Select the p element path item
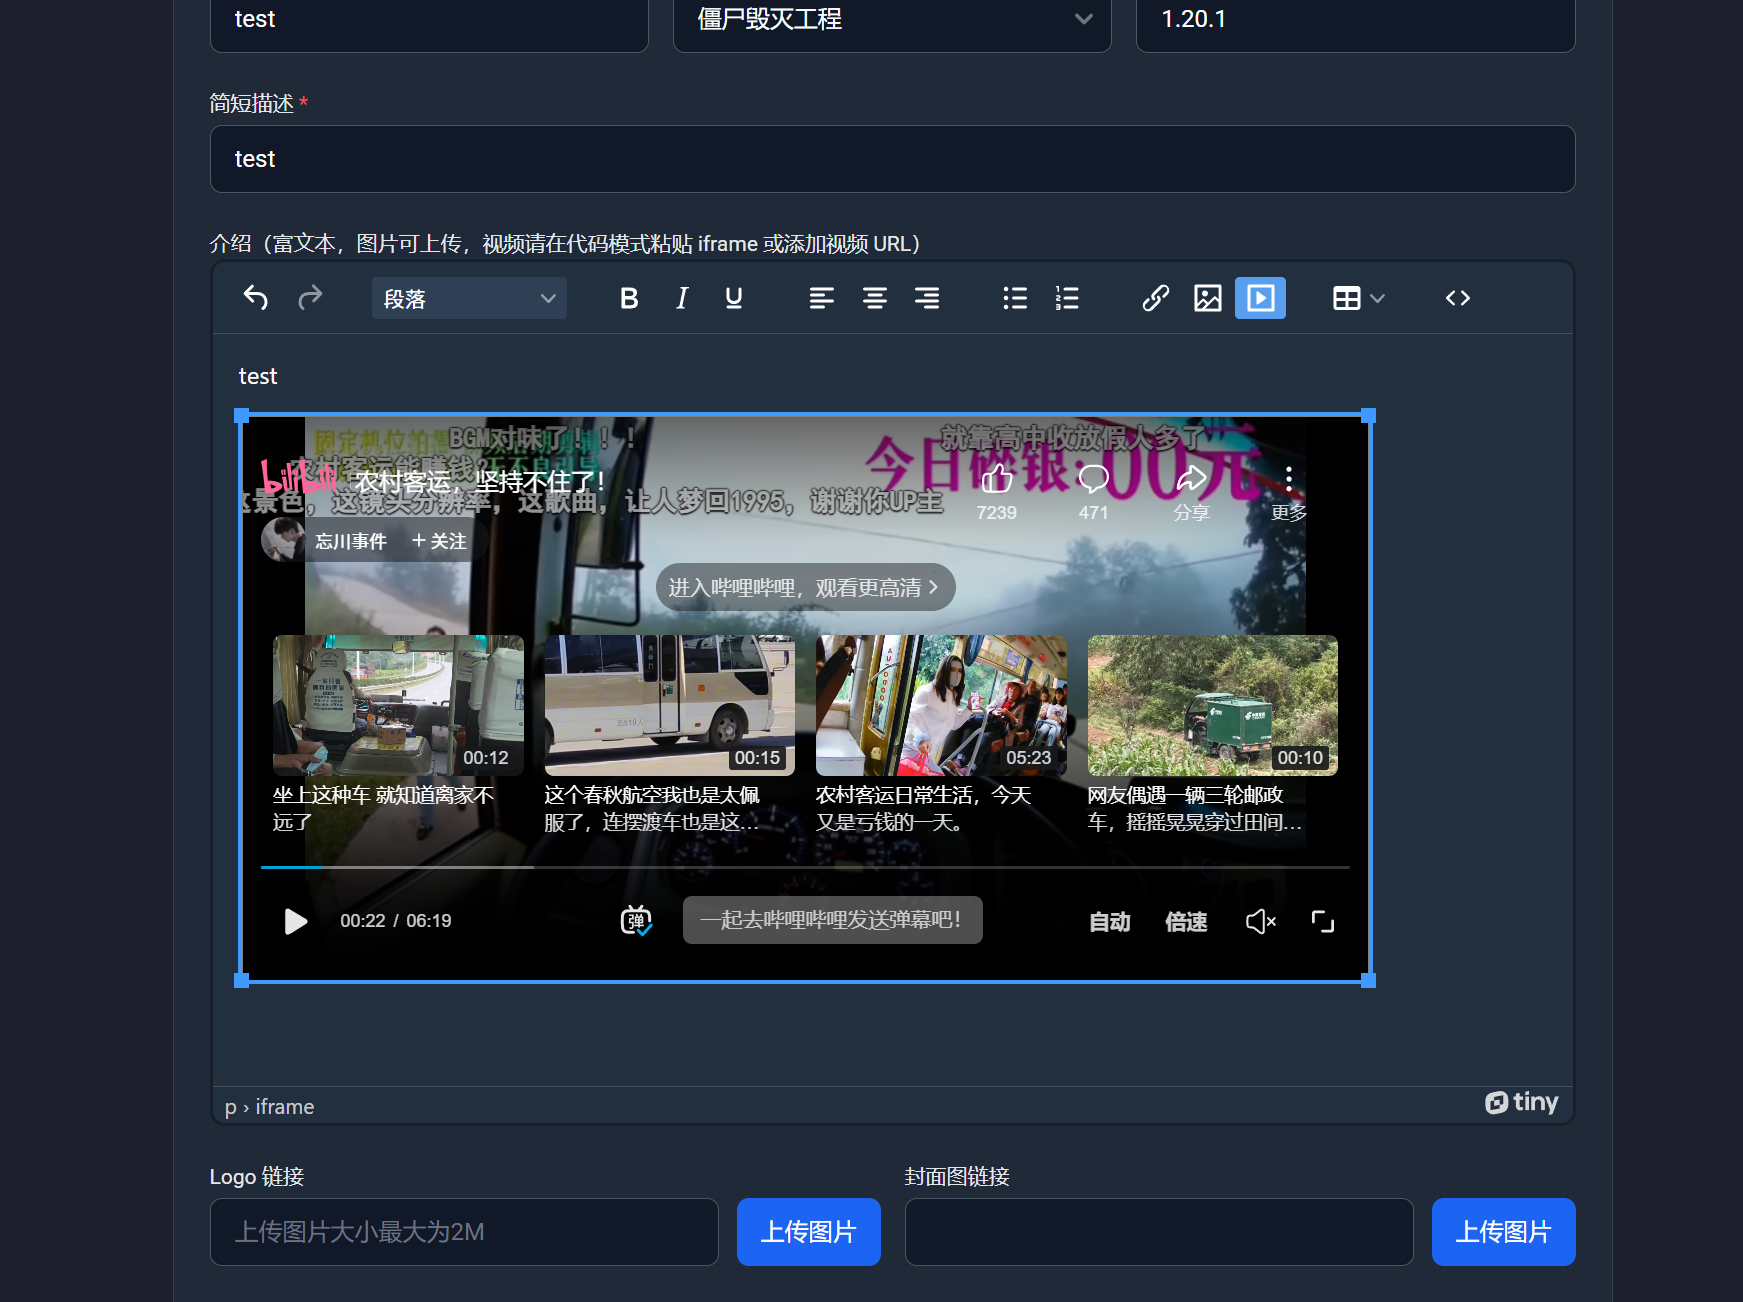Viewport: 1743px width, 1302px height. (231, 1107)
